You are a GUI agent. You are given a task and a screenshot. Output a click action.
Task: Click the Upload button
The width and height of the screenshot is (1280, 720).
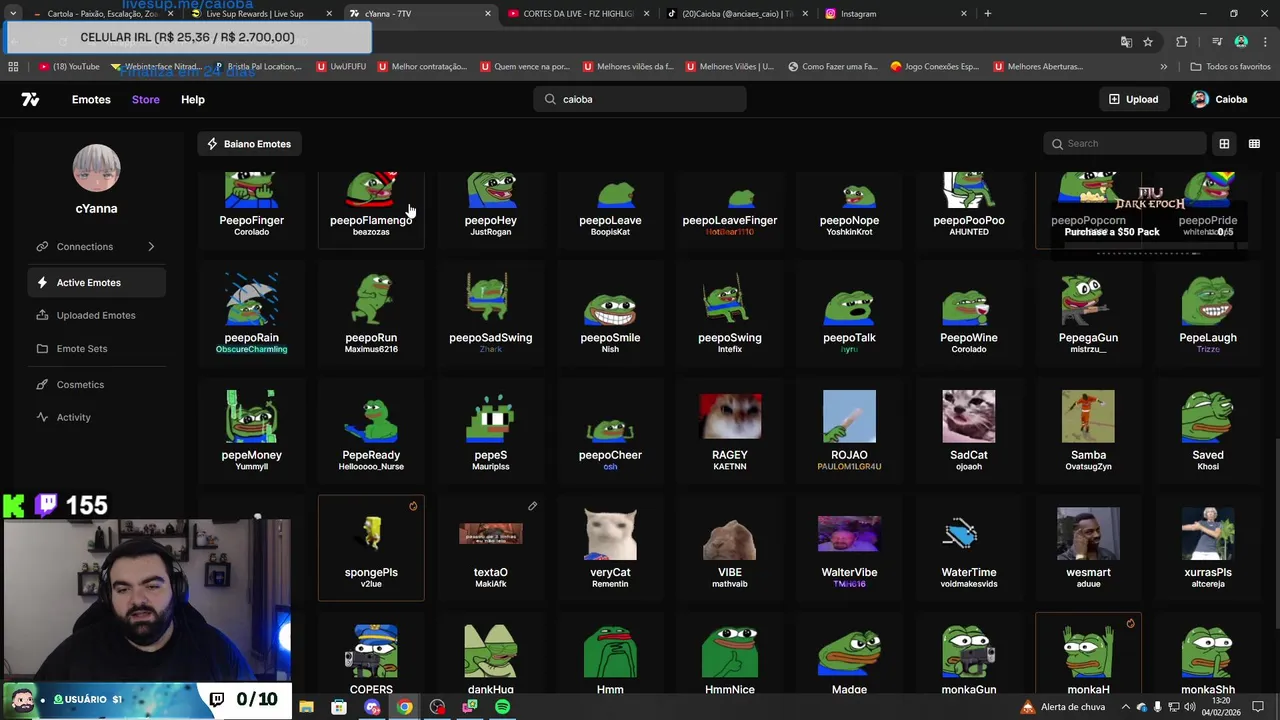coord(1133,99)
